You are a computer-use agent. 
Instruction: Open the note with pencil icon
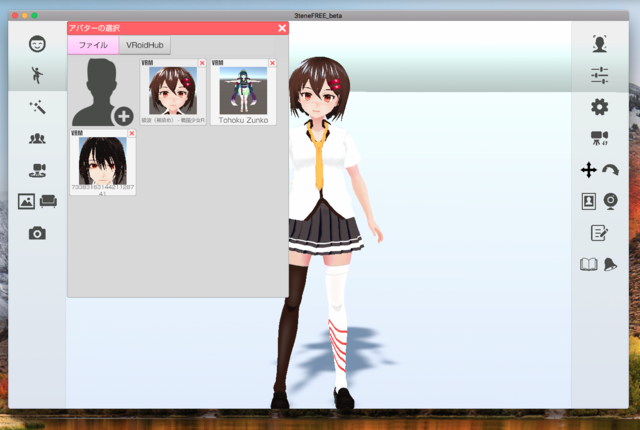600,233
